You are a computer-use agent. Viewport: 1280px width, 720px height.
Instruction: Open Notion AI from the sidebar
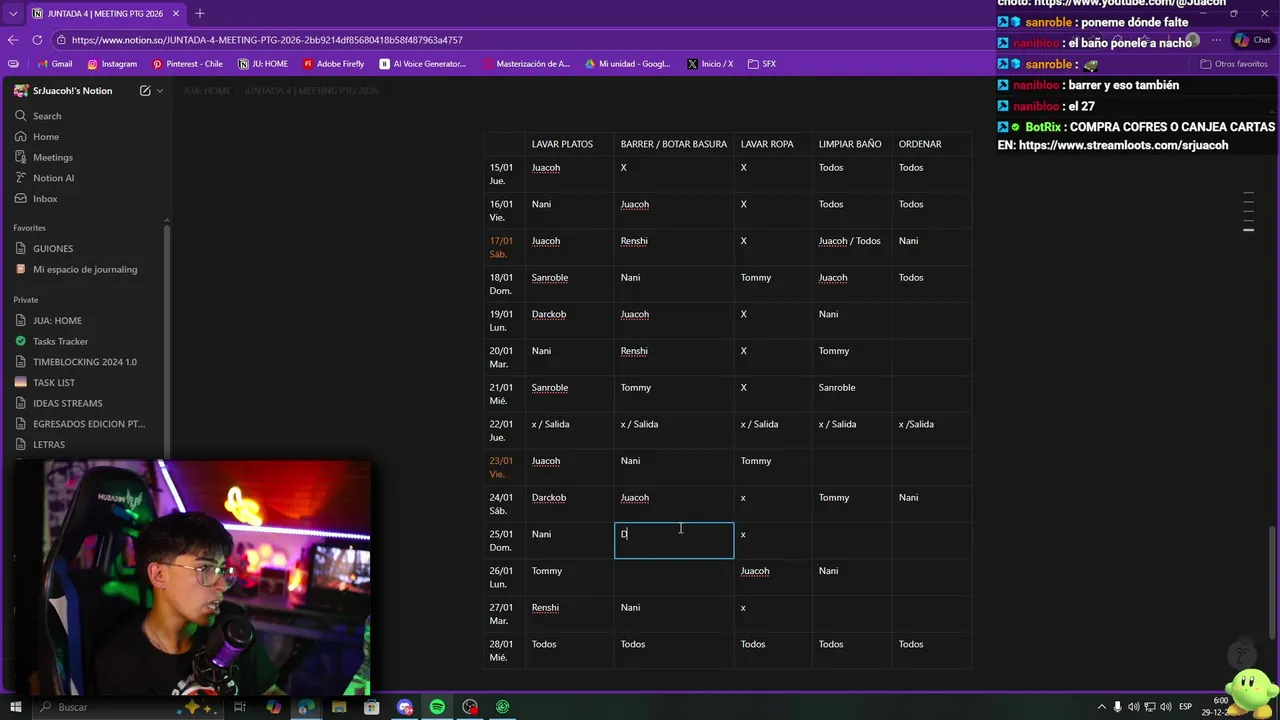87,178
